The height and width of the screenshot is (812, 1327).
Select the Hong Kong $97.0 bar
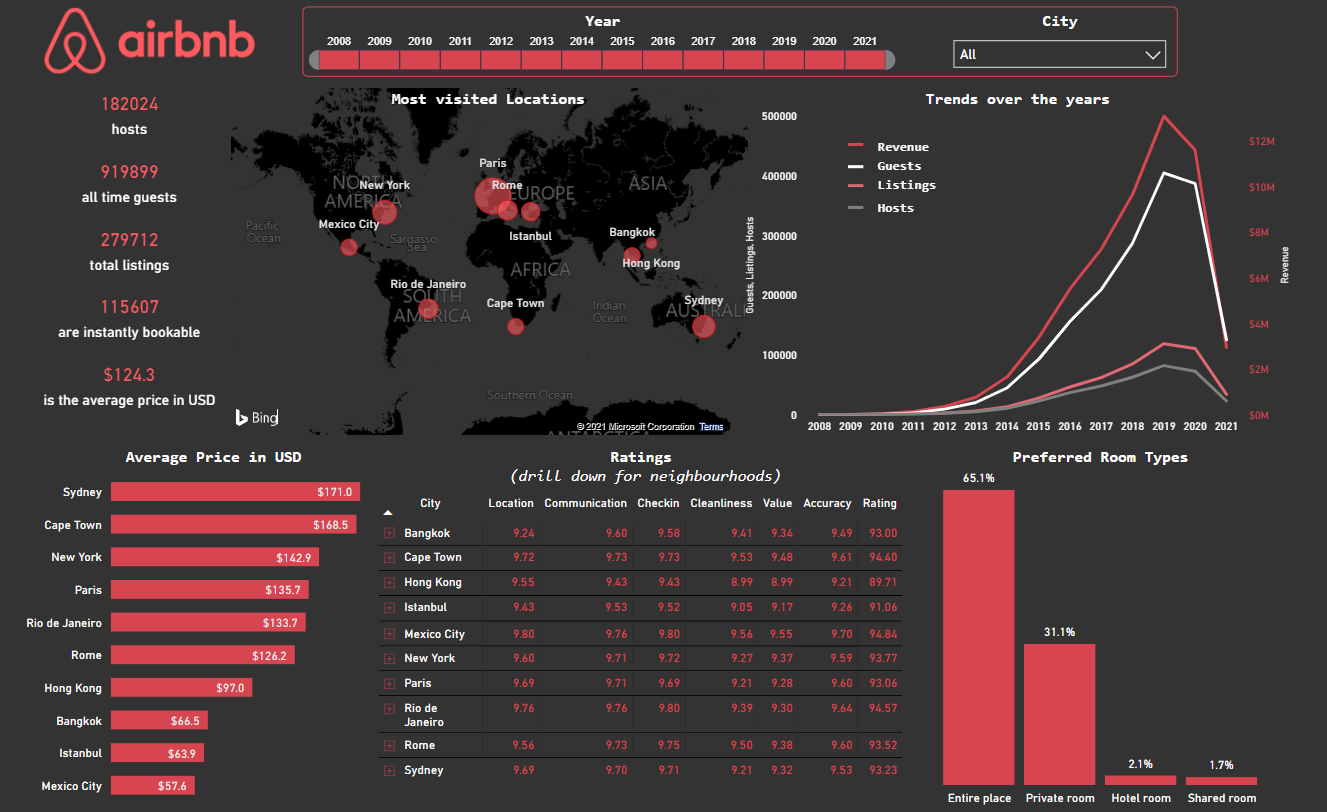[x=182, y=688]
